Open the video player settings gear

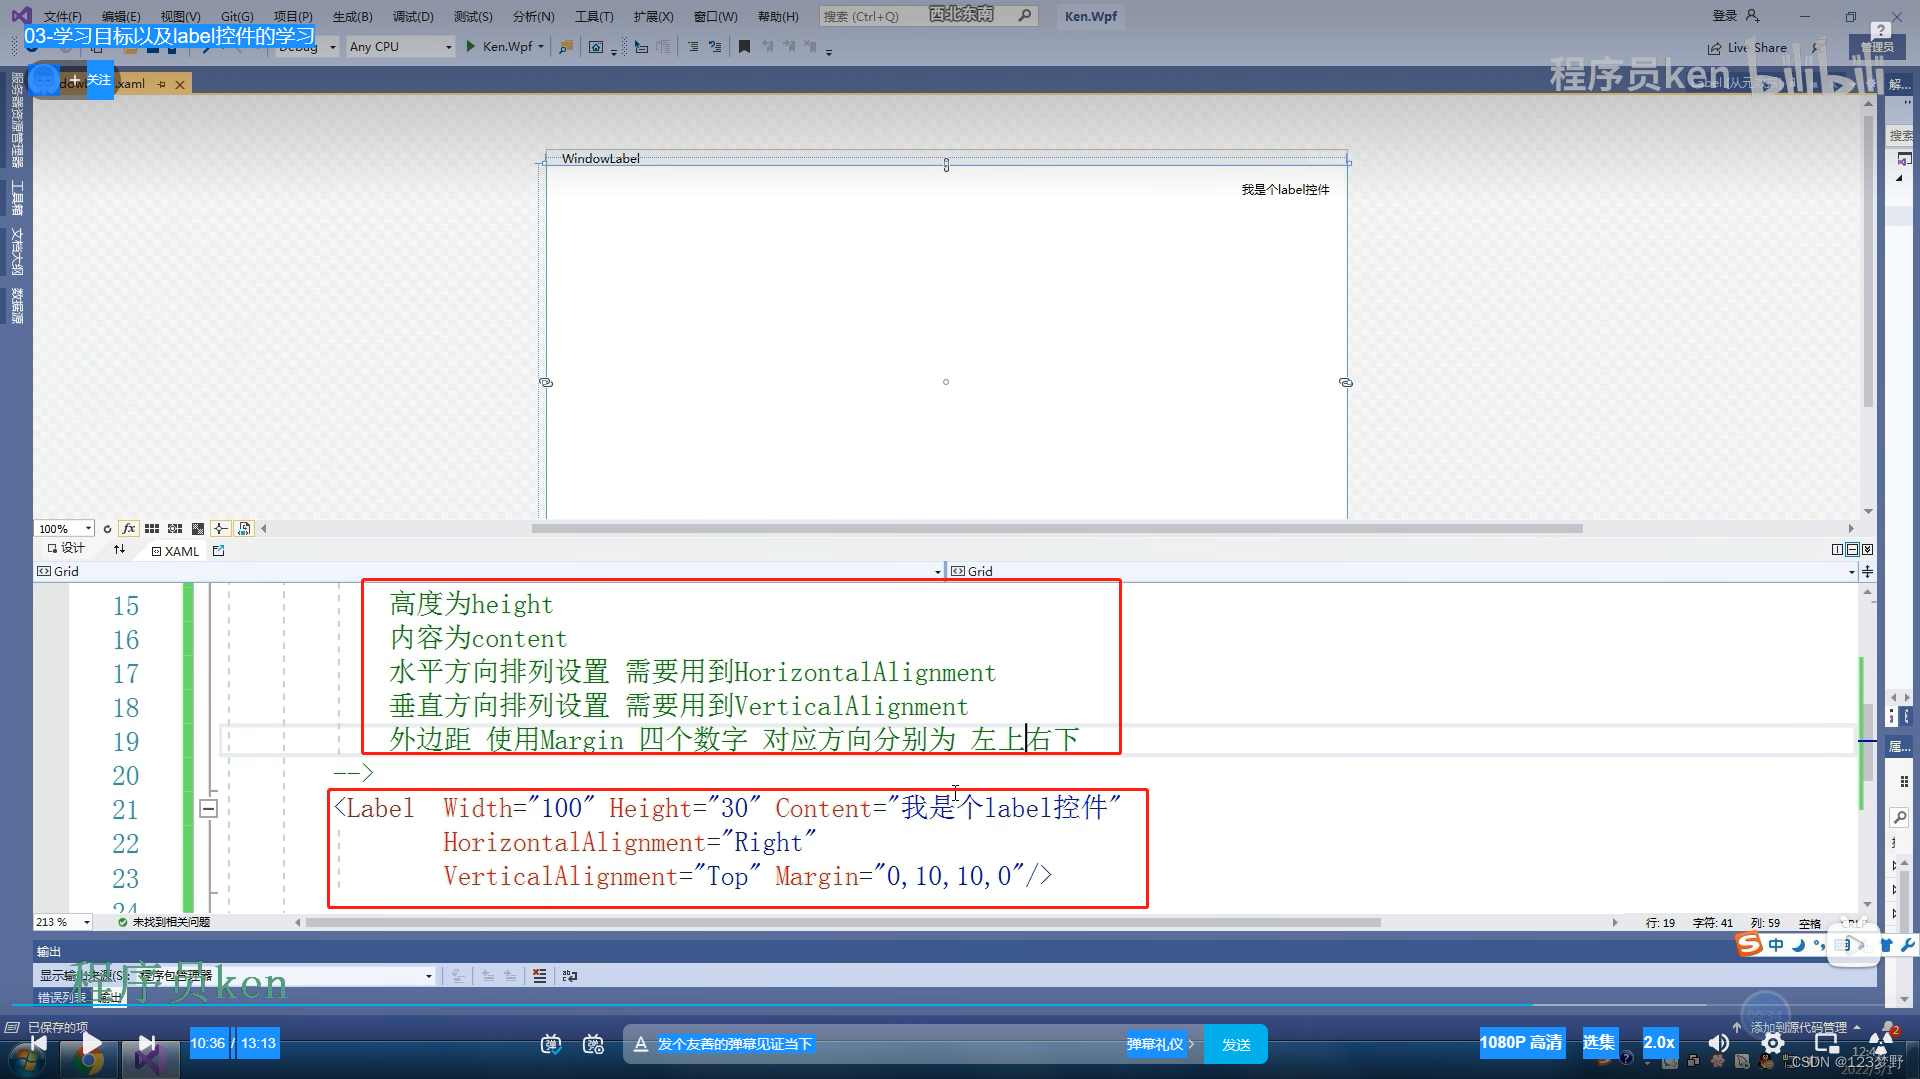tap(1773, 1043)
